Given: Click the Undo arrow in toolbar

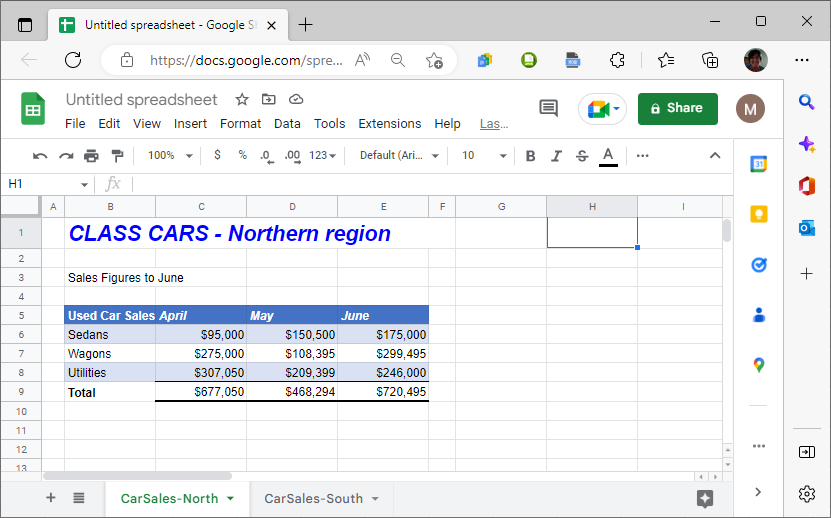Looking at the screenshot, I should tap(40, 156).
